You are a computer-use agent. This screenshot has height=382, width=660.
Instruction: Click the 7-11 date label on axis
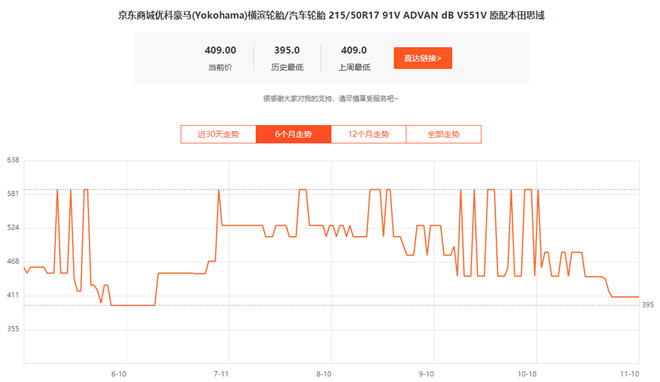point(221,374)
